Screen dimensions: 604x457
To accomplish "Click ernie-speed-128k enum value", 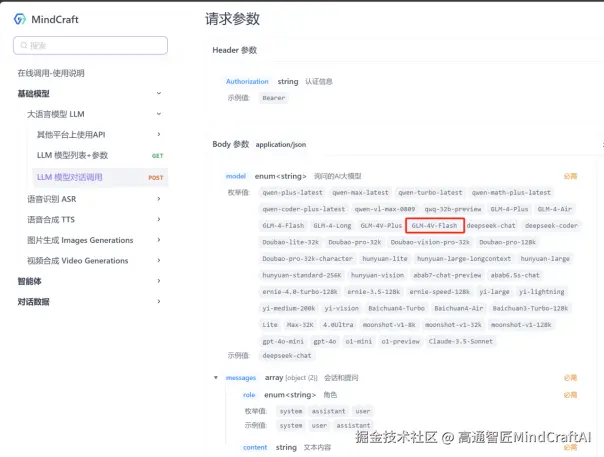I will [x=440, y=292].
